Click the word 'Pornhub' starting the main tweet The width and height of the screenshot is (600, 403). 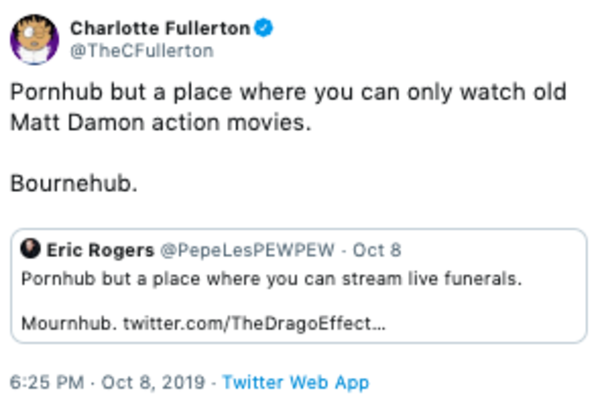tap(50, 93)
